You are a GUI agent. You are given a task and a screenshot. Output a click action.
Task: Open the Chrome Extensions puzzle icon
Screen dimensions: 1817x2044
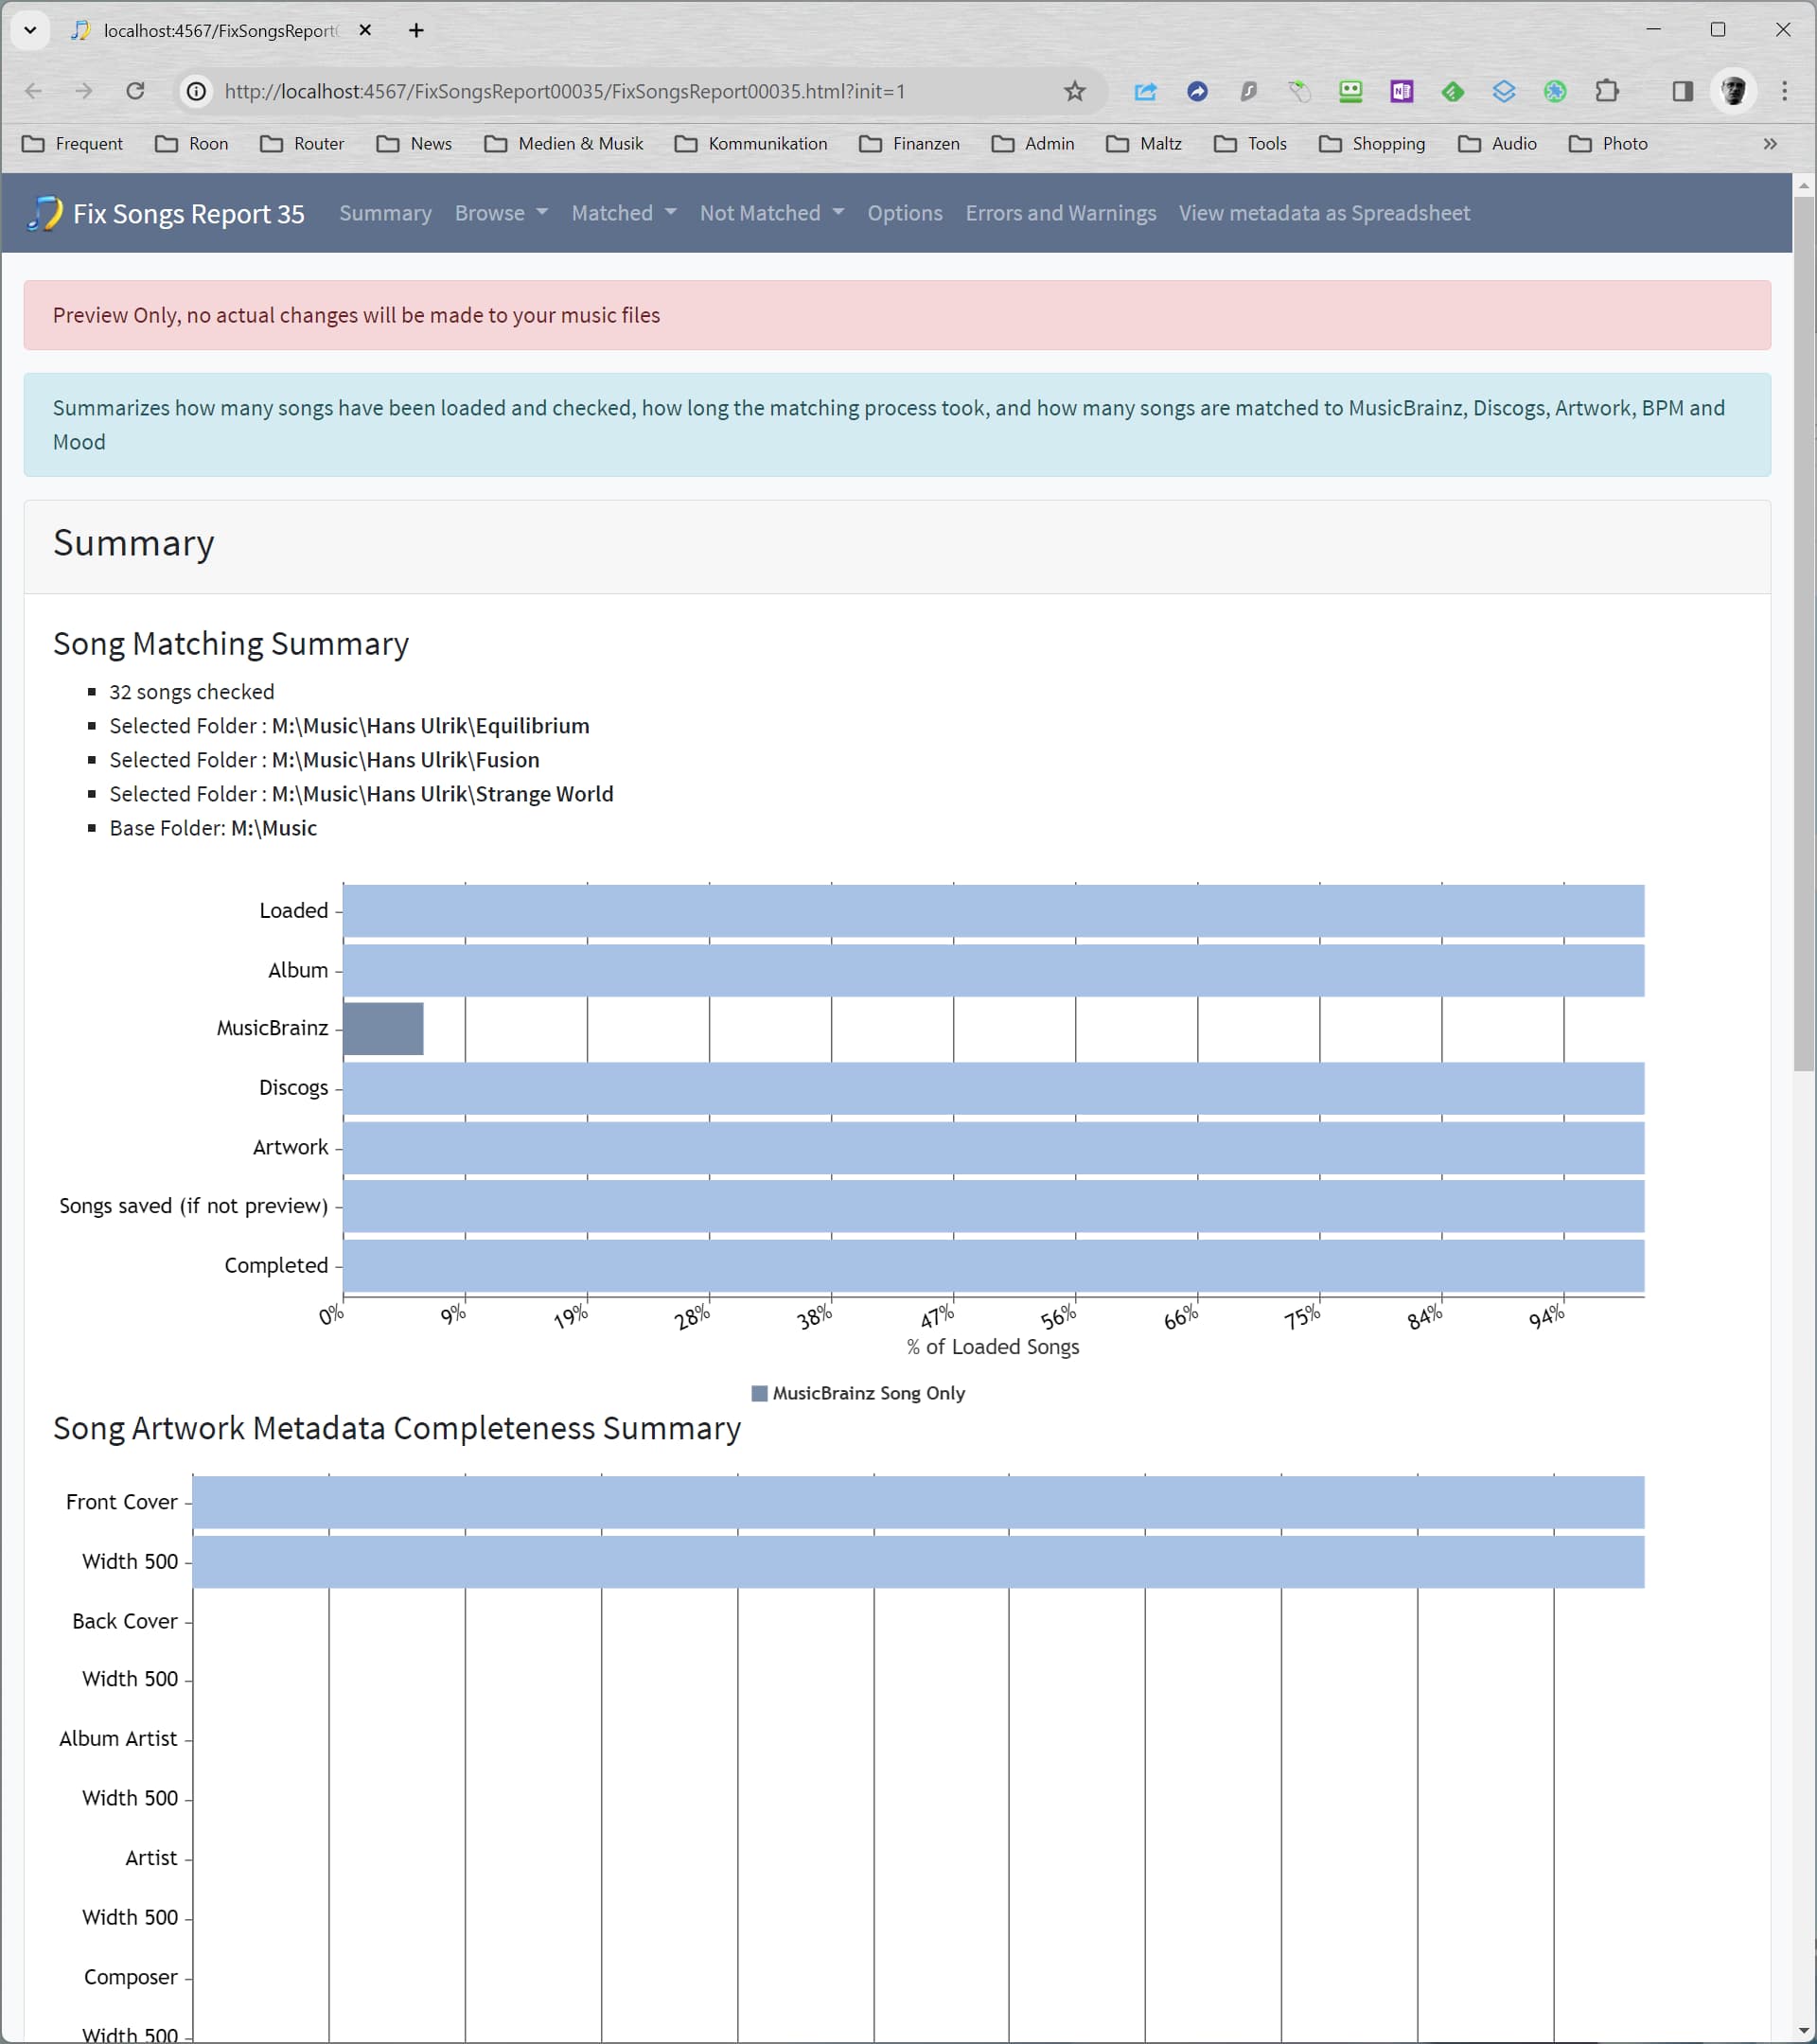click(x=1606, y=91)
